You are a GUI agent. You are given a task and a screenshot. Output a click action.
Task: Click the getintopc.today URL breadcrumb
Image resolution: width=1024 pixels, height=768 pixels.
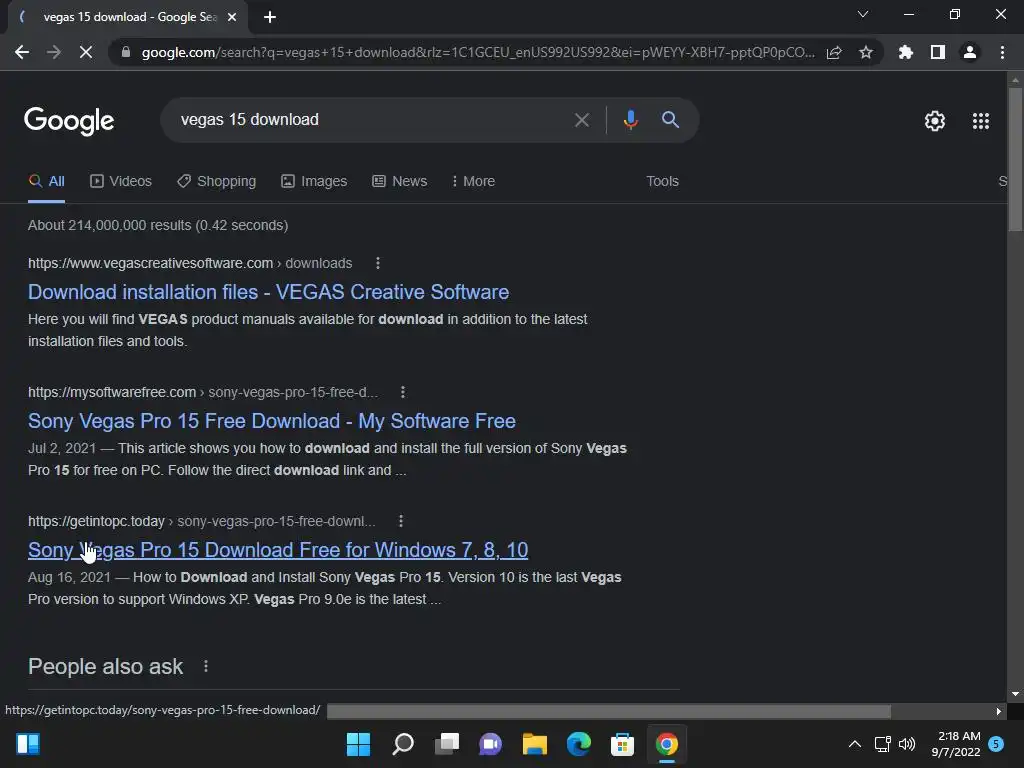202,521
